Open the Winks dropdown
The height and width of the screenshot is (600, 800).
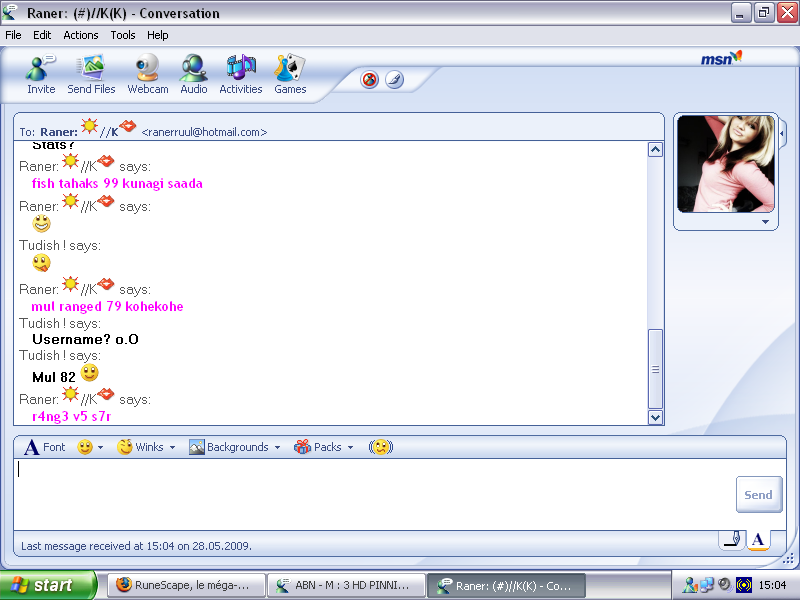click(x=146, y=447)
